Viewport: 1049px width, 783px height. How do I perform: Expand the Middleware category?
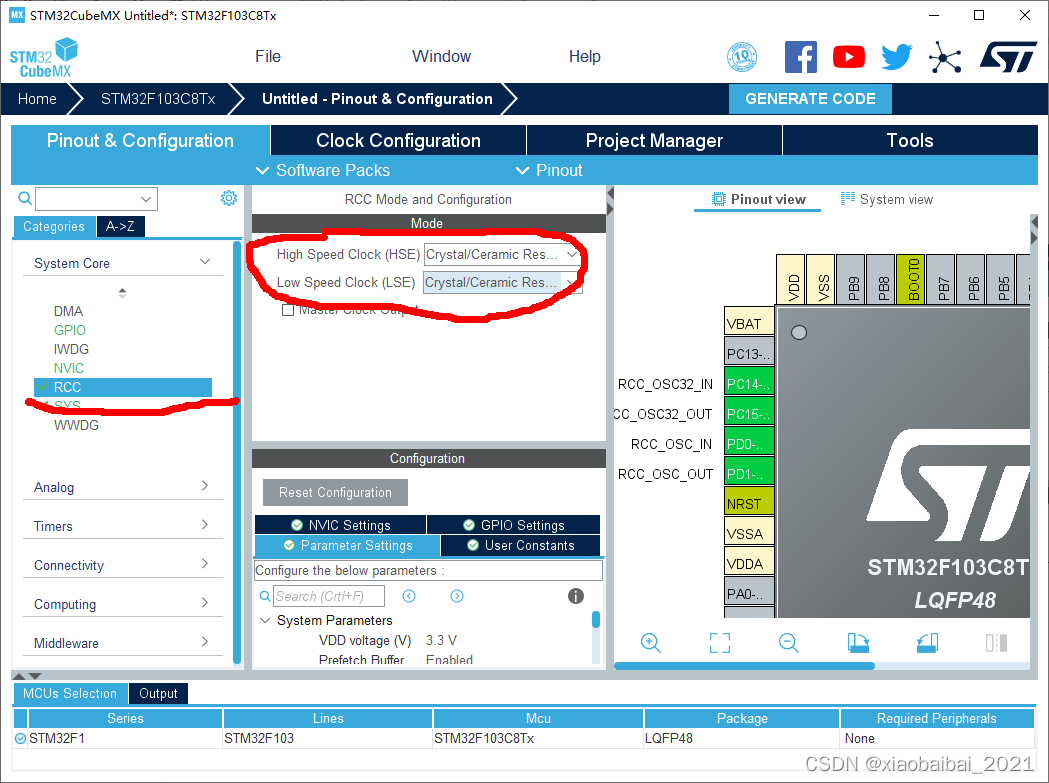(205, 641)
